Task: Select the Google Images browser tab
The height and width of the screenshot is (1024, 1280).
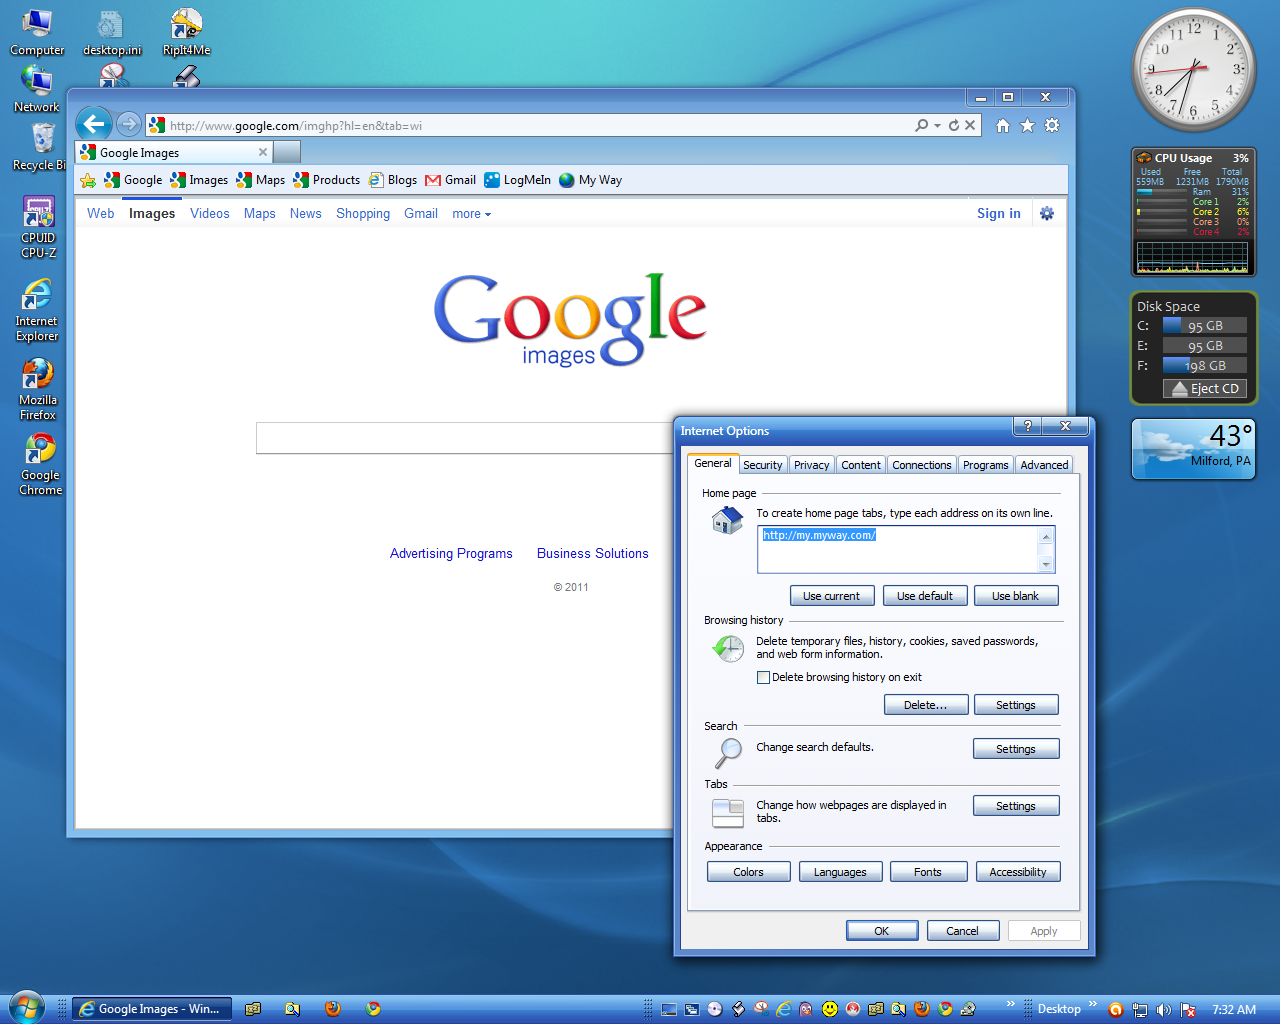Action: click(175, 153)
